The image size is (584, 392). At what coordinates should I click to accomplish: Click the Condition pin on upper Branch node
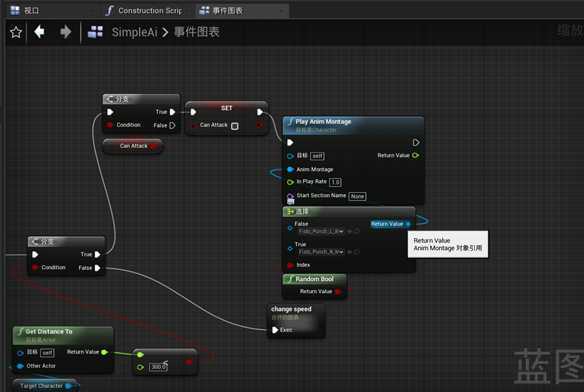109,125
